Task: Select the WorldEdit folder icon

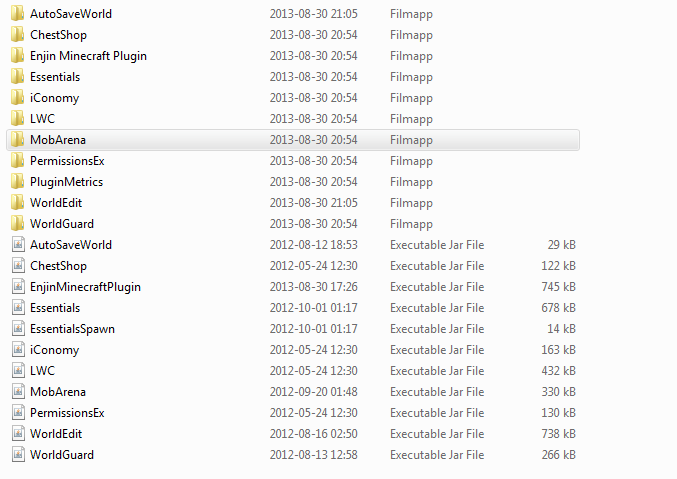Action: coord(17,203)
